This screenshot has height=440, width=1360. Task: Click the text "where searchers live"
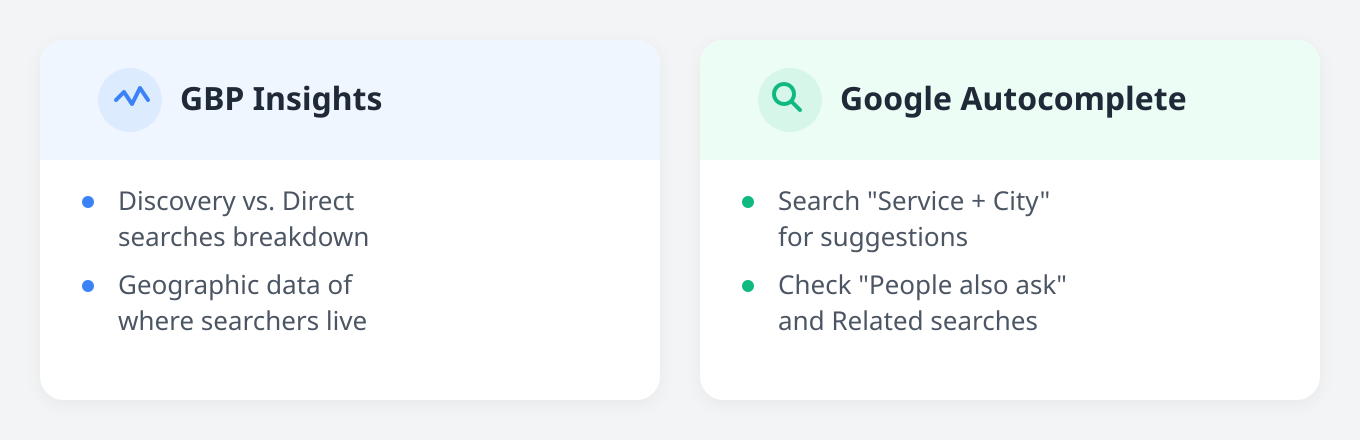point(242,321)
